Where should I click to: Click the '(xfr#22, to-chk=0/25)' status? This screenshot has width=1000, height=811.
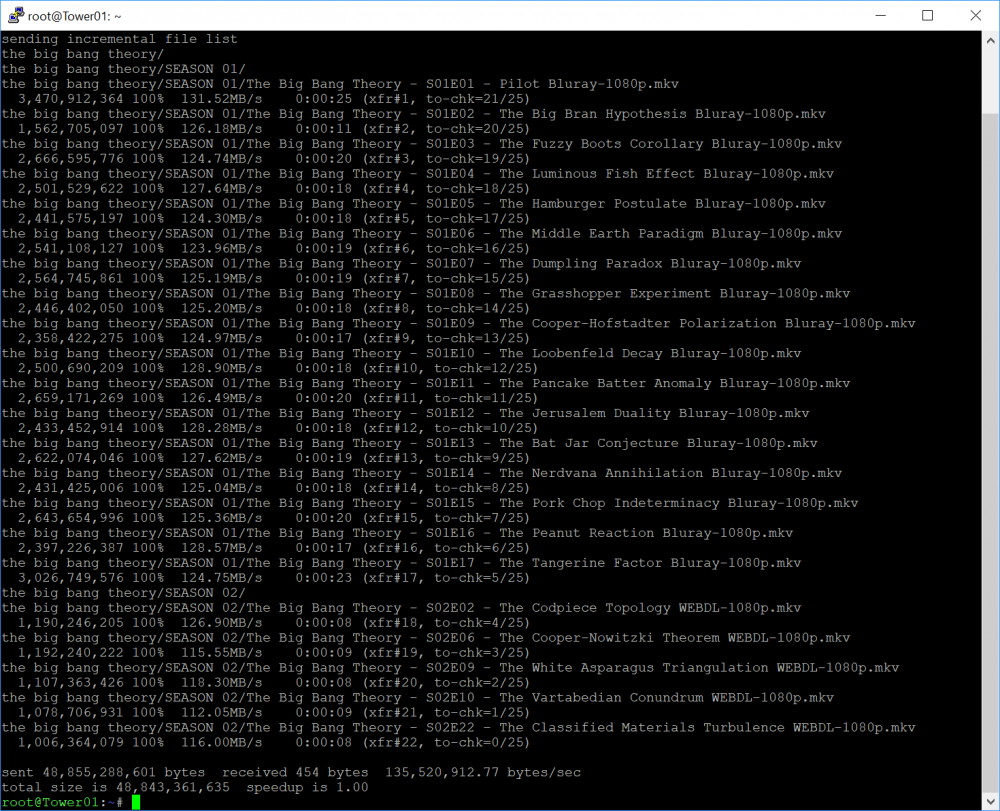point(446,743)
